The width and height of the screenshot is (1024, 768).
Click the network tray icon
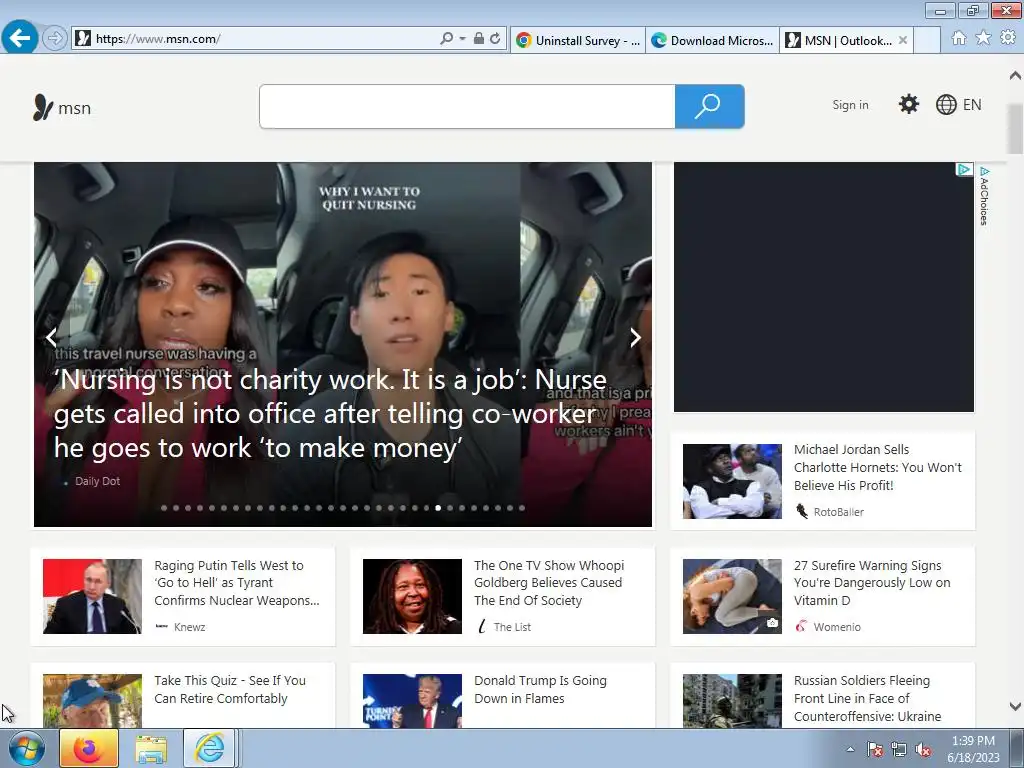pyautogui.click(x=899, y=749)
